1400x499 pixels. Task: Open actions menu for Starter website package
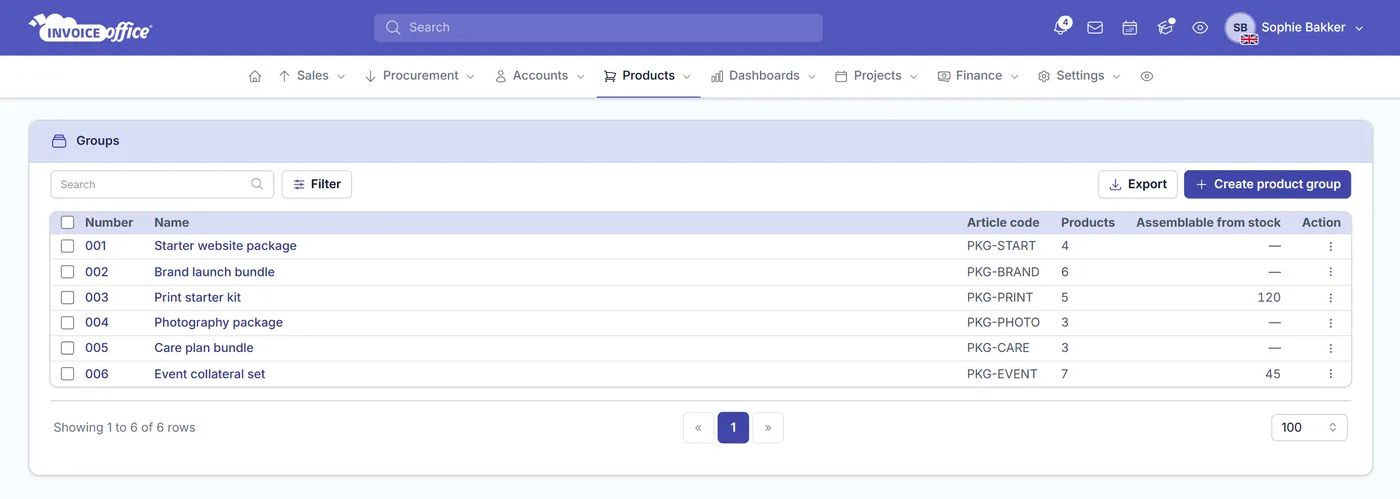click(1331, 246)
